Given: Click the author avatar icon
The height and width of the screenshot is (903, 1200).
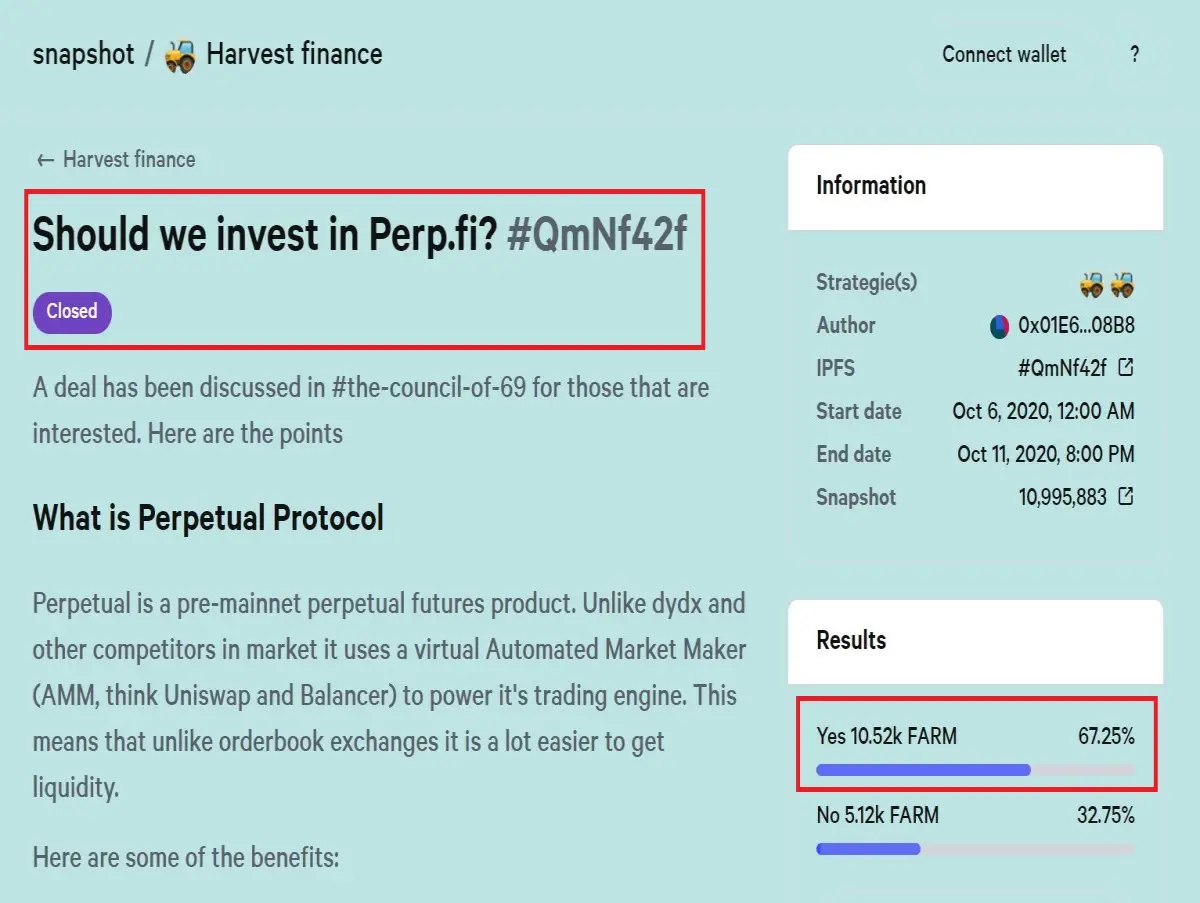Looking at the screenshot, I should tap(999, 325).
